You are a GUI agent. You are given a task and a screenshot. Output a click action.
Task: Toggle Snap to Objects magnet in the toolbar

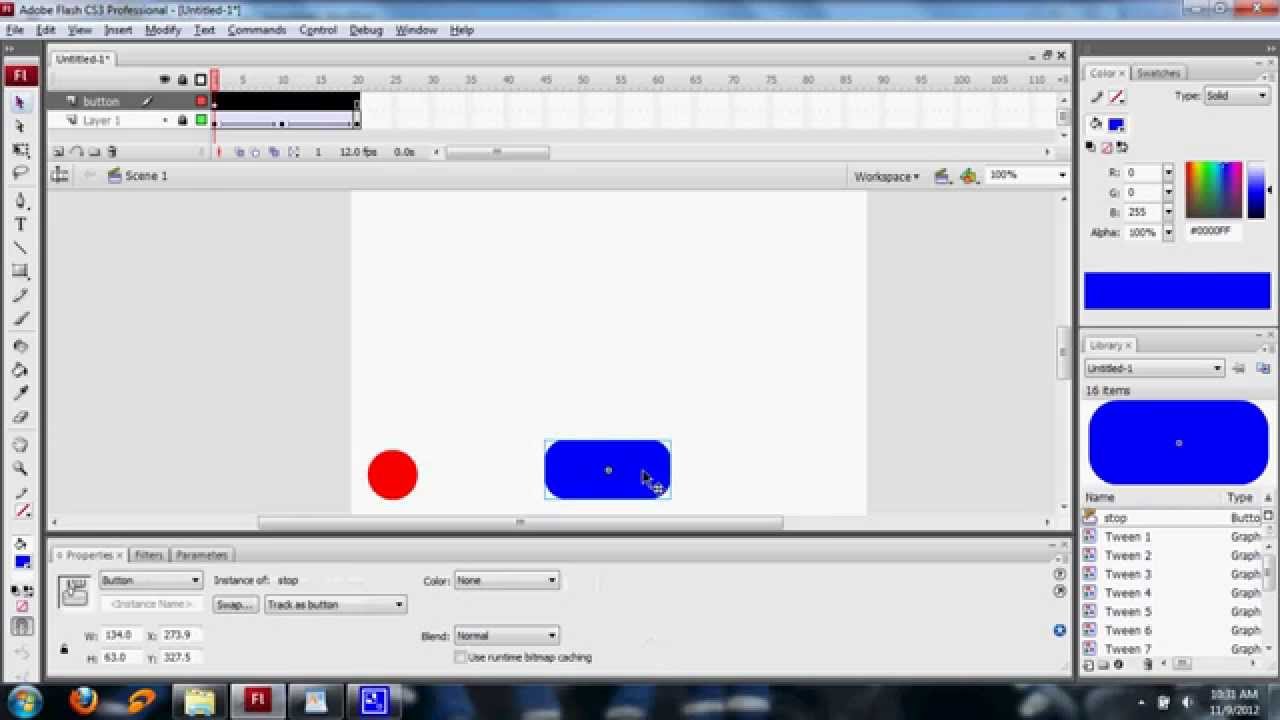21,628
